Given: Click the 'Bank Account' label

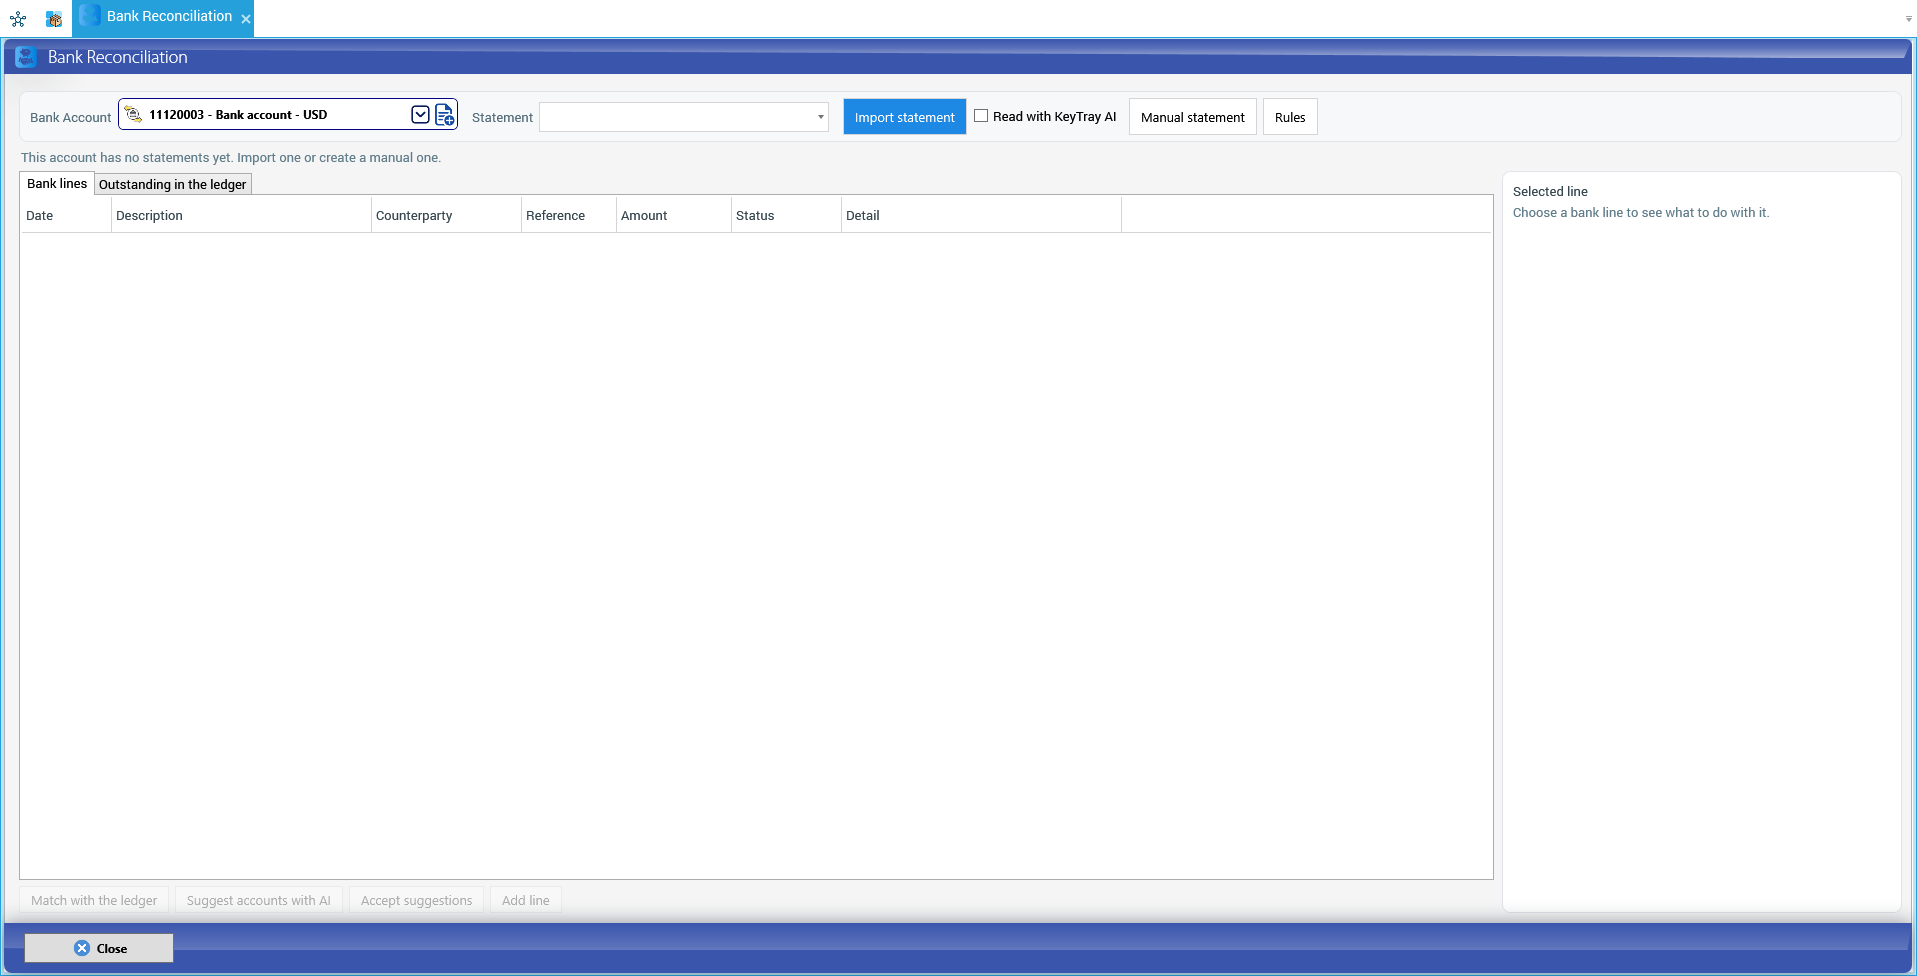Looking at the screenshot, I should coord(70,117).
